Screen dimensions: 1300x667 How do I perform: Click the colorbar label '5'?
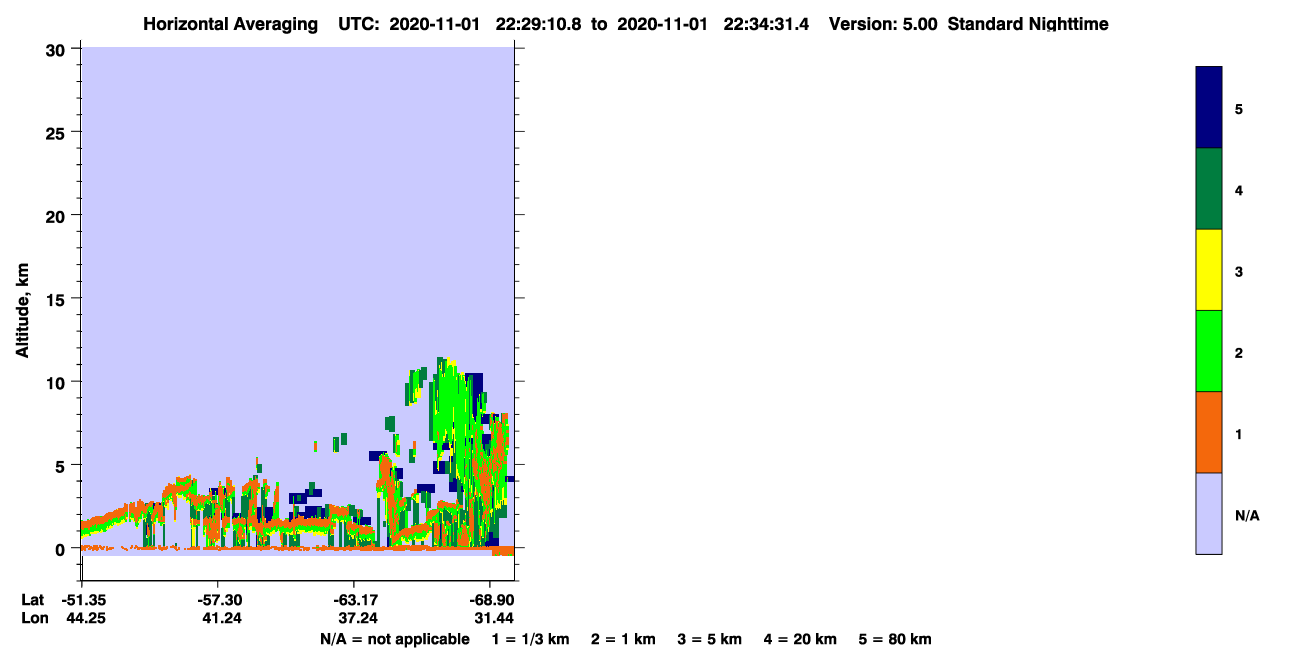click(x=1239, y=109)
